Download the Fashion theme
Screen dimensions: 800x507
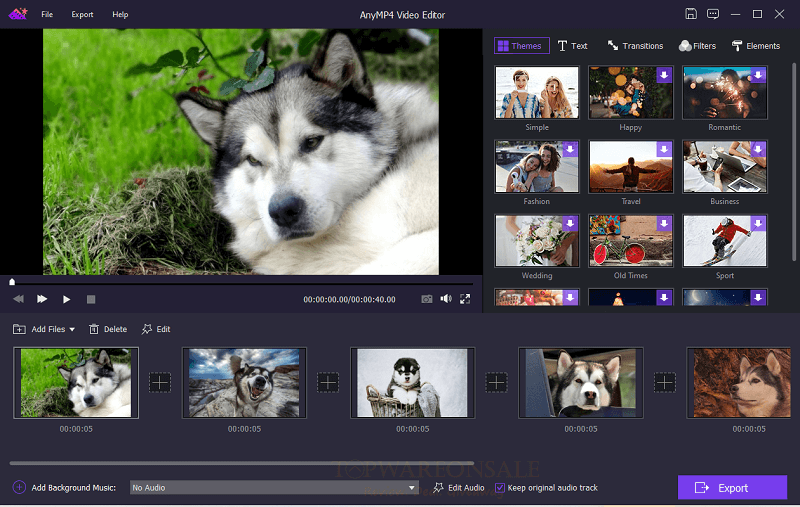[570, 149]
